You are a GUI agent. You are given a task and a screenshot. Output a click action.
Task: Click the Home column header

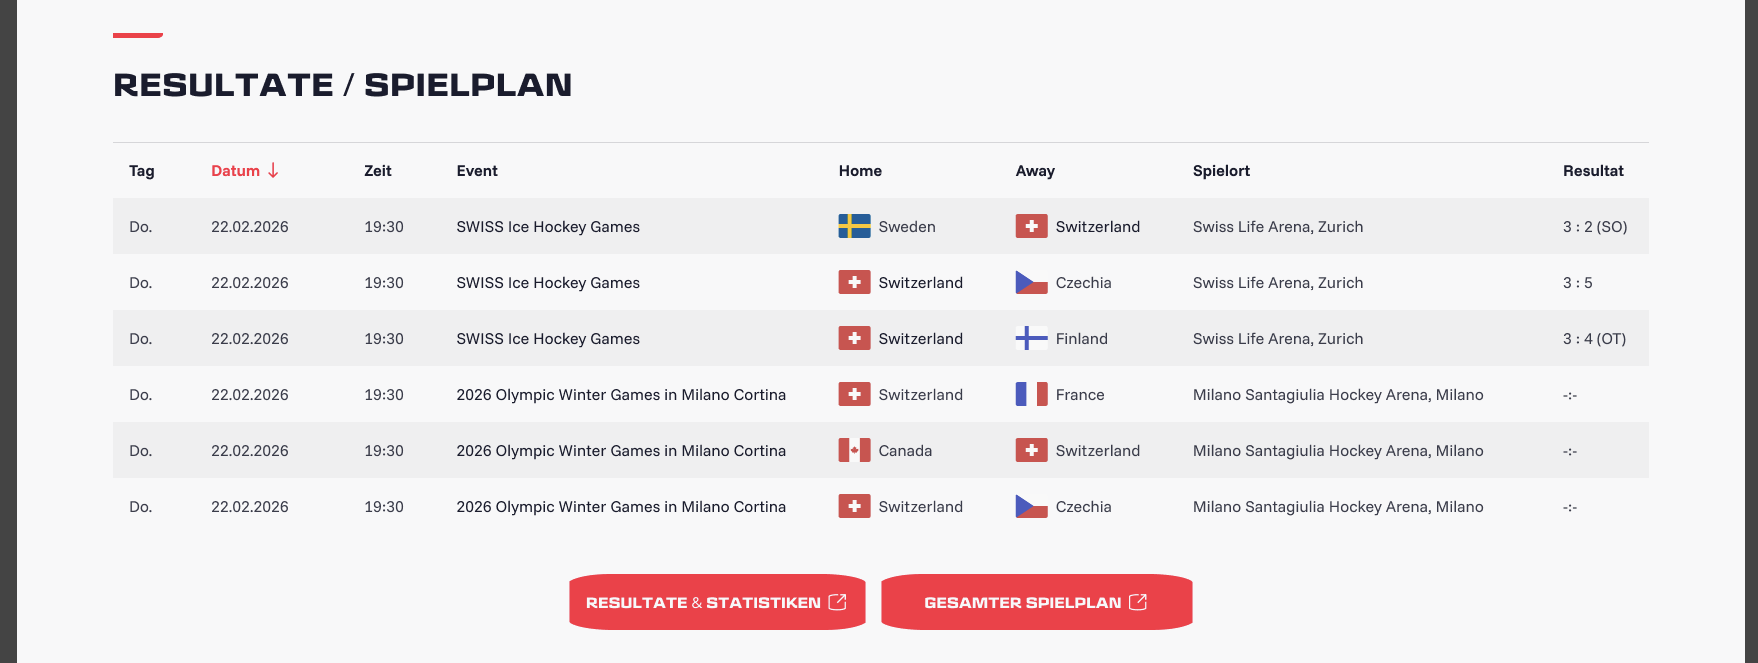pos(860,171)
